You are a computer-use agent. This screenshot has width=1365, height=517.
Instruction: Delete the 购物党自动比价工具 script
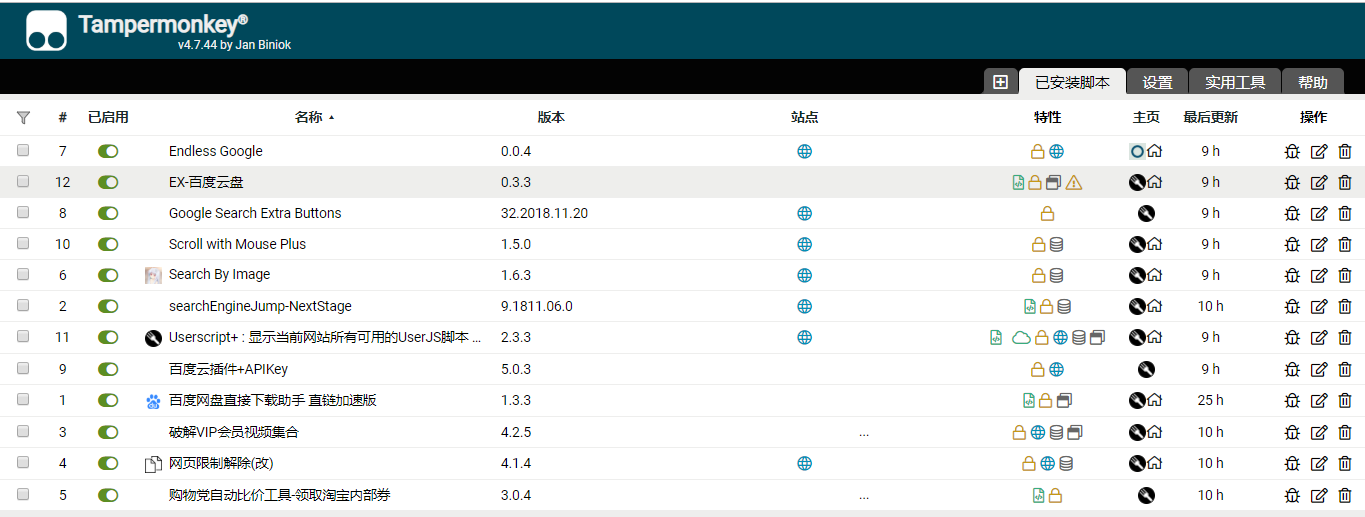point(1344,495)
